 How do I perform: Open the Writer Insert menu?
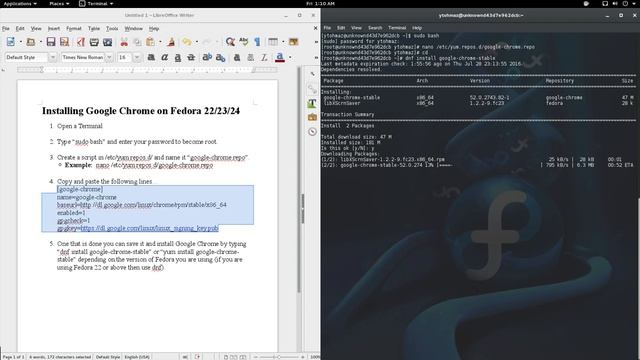53,29
